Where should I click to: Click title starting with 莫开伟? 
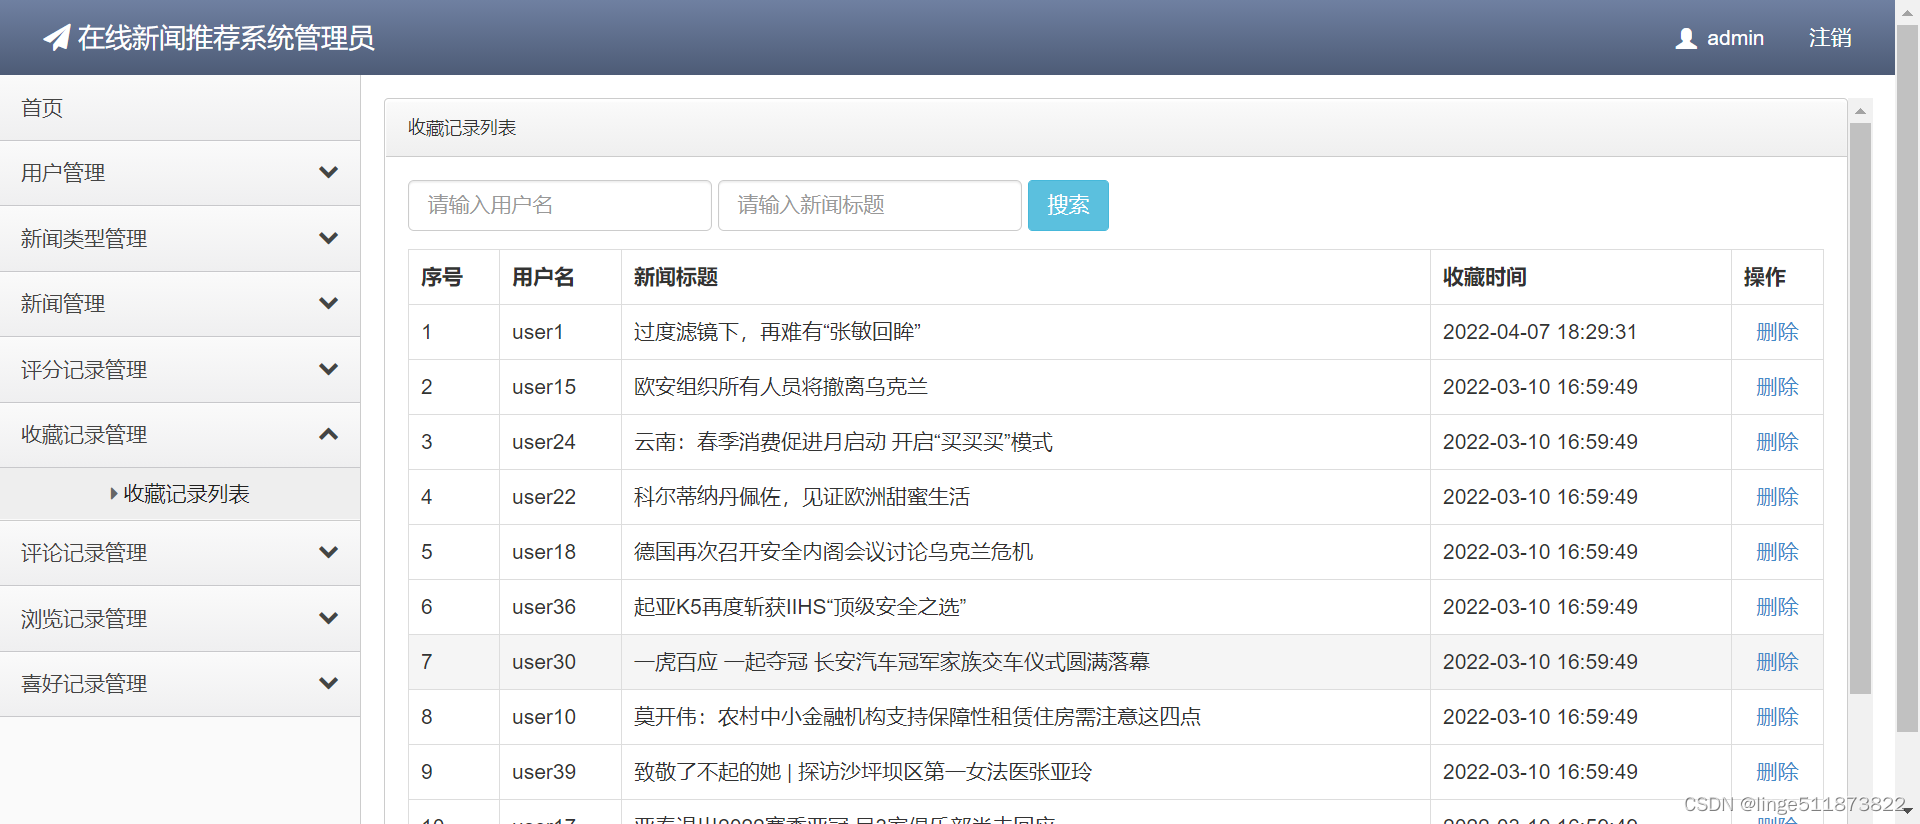918,717
